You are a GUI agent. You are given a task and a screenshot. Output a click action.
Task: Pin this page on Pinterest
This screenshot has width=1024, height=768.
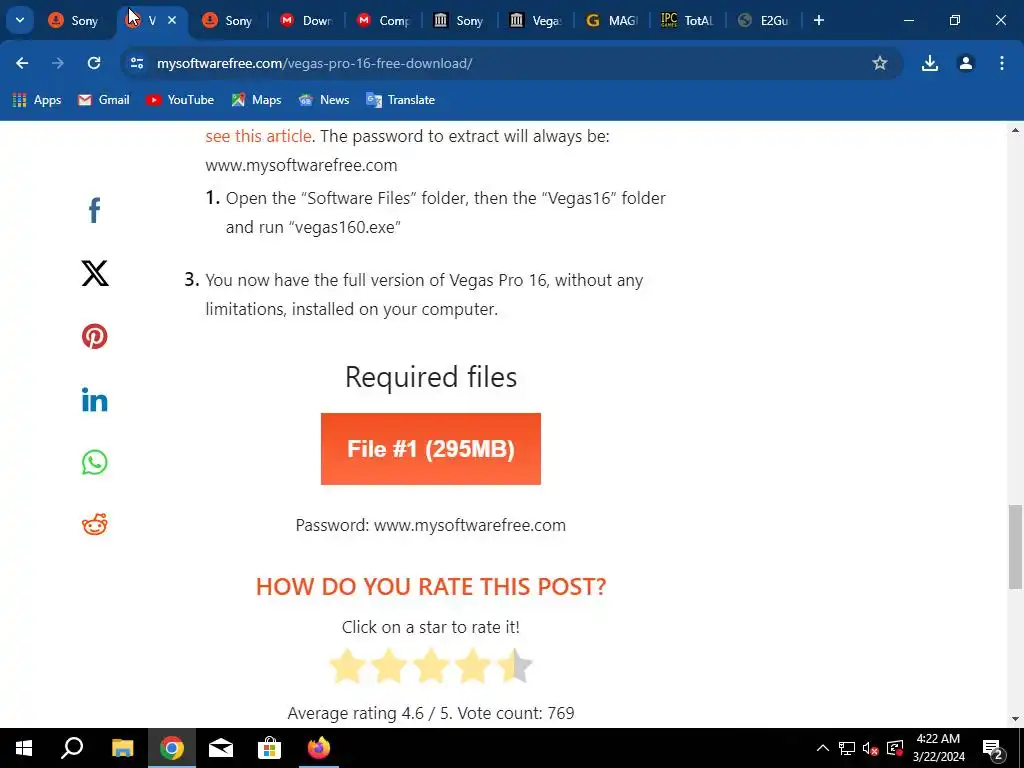pos(95,336)
